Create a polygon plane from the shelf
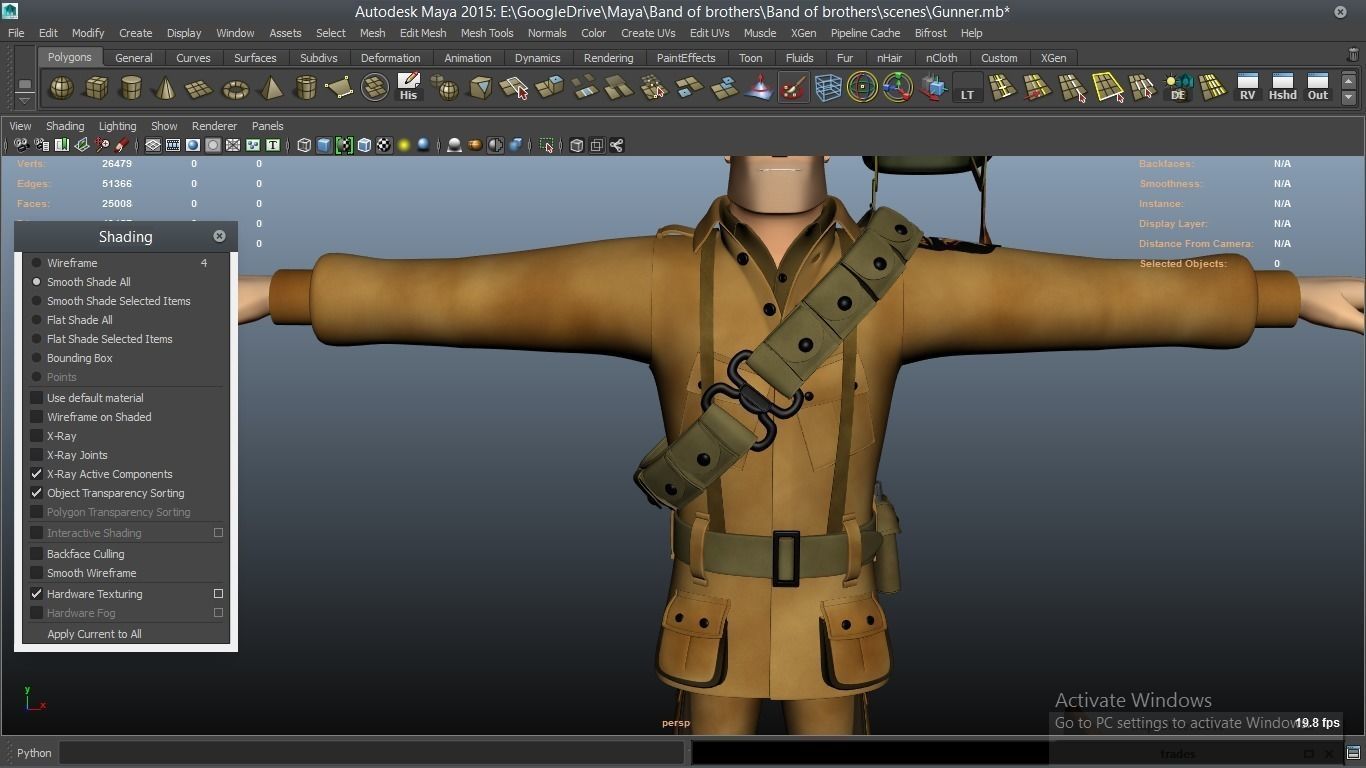Image resolution: width=1366 pixels, height=768 pixels. pos(200,88)
